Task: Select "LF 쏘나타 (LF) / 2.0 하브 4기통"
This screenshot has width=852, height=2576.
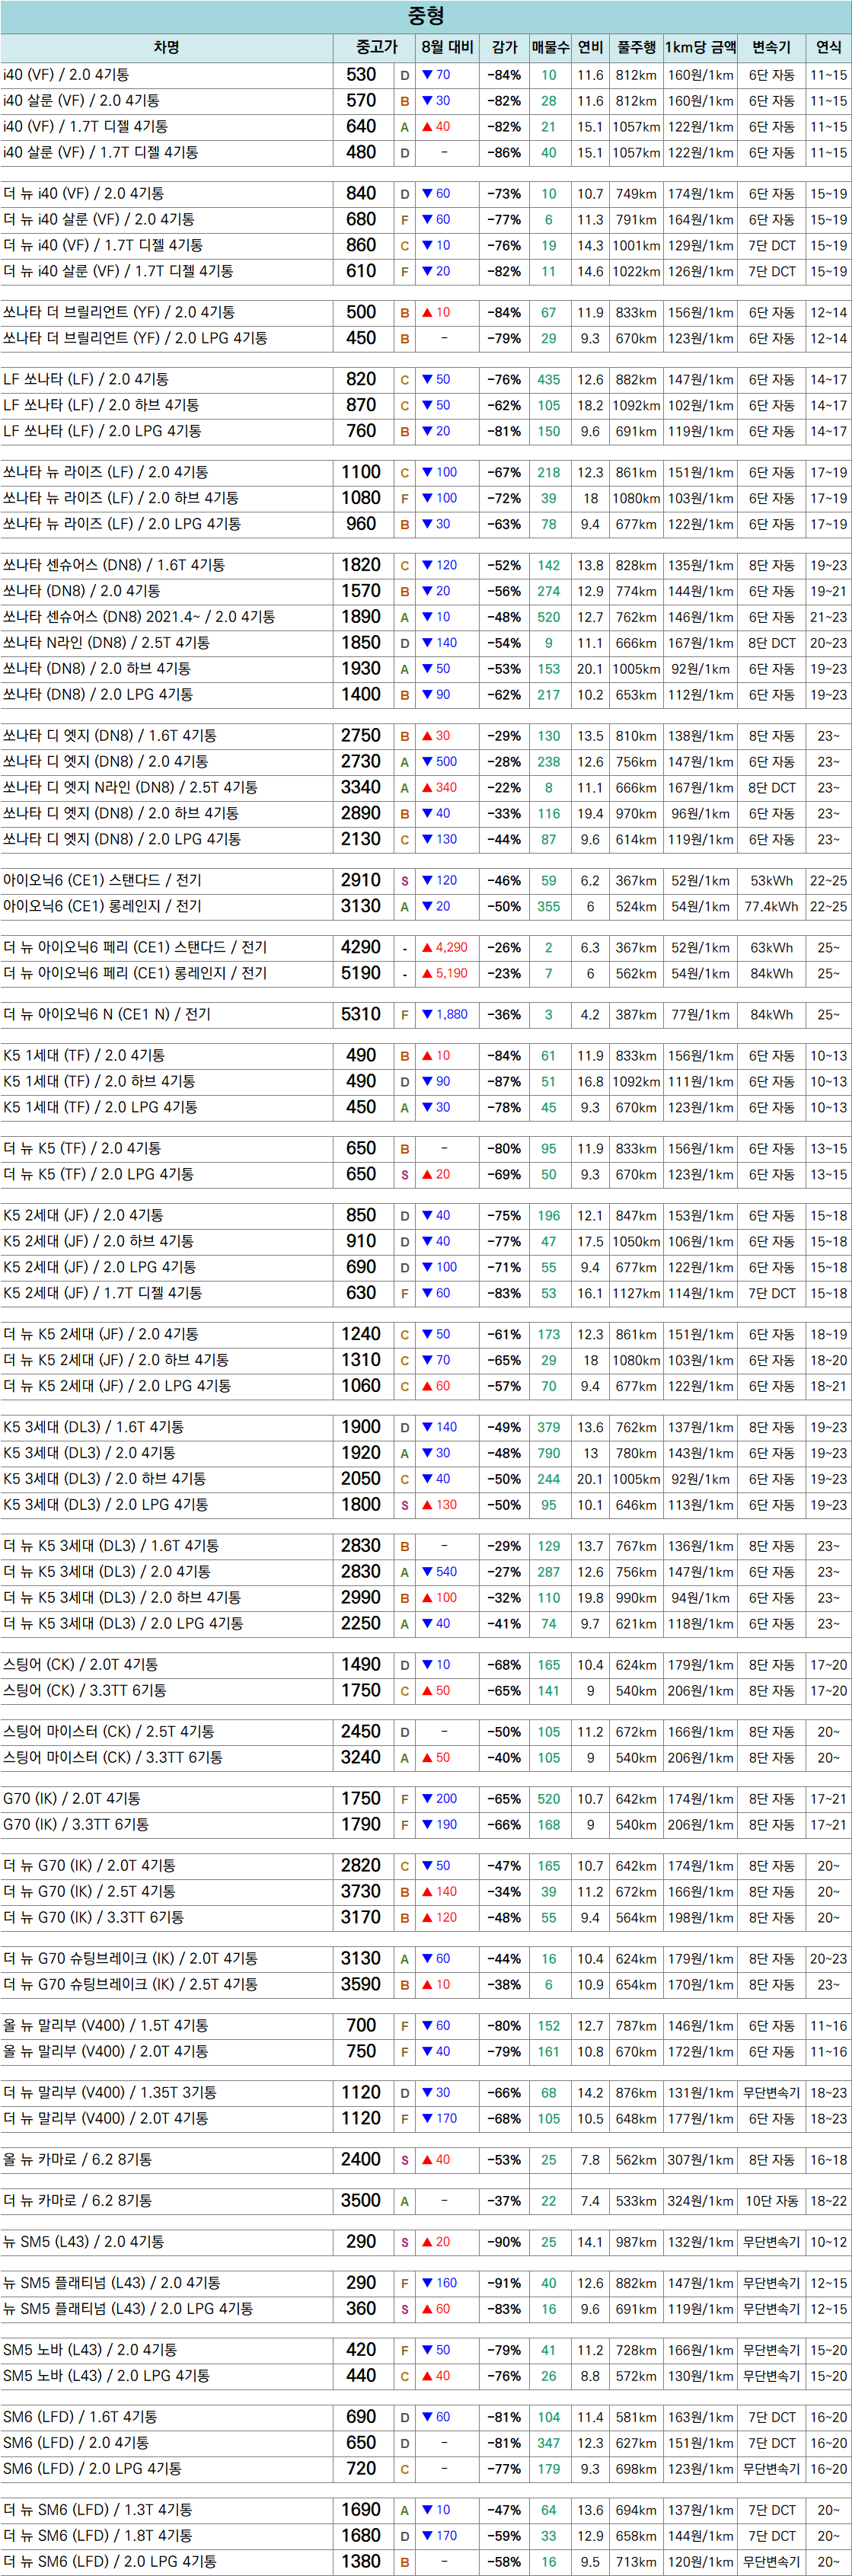Action: click(101, 405)
